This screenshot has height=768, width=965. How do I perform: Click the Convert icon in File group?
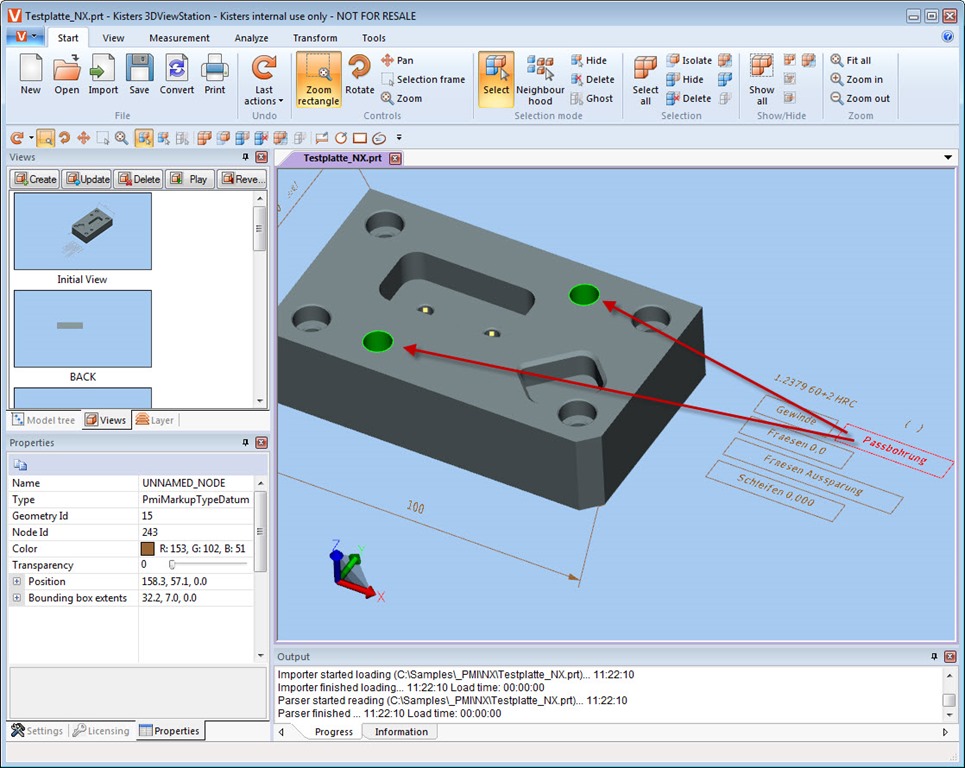177,75
